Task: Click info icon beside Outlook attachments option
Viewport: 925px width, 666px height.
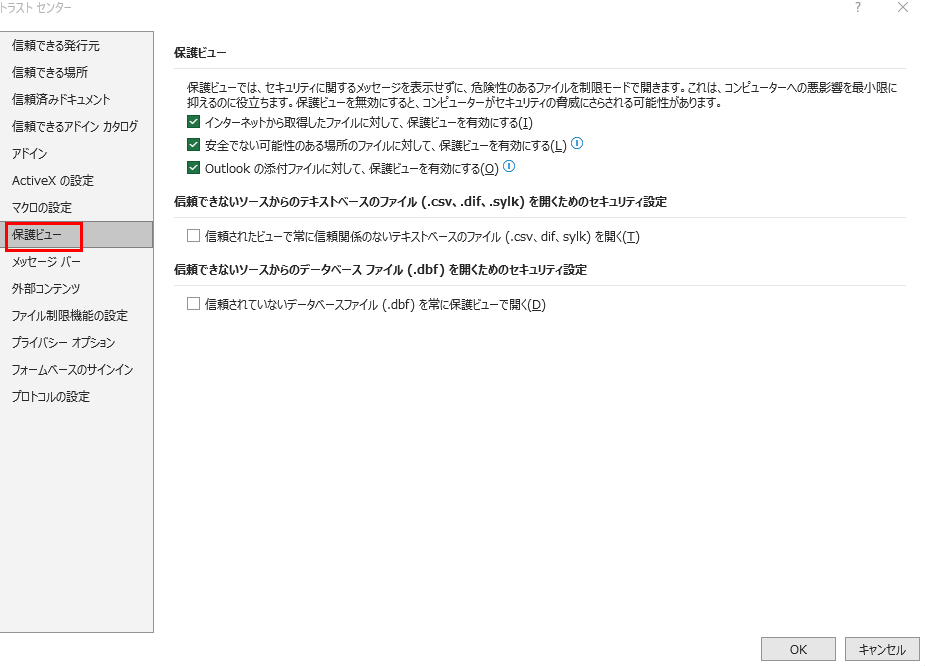Action: pyautogui.click(x=509, y=167)
